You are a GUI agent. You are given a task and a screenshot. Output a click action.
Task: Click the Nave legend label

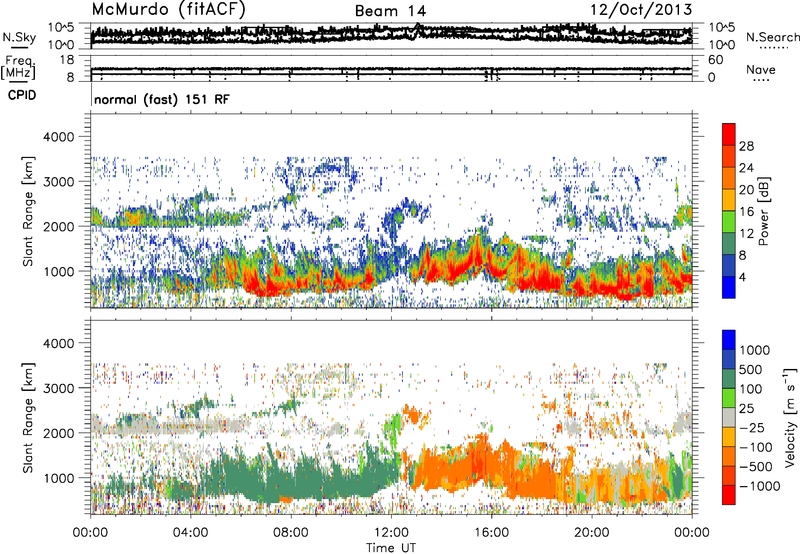coord(761,69)
